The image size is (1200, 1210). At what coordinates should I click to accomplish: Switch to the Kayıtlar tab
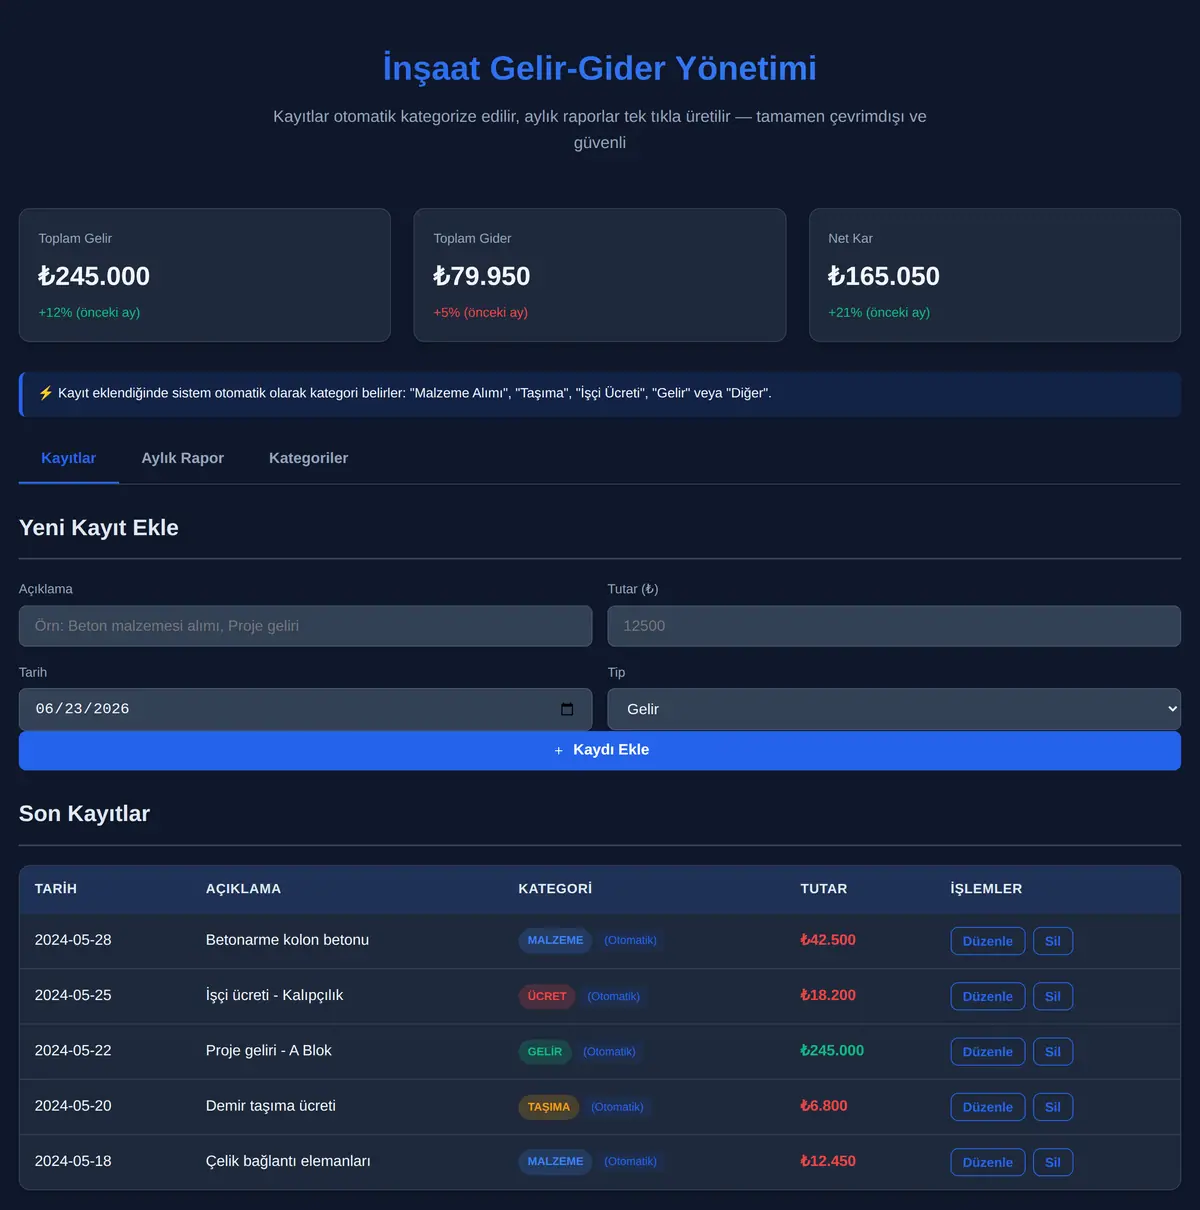pyautogui.click(x=69, y=458)
